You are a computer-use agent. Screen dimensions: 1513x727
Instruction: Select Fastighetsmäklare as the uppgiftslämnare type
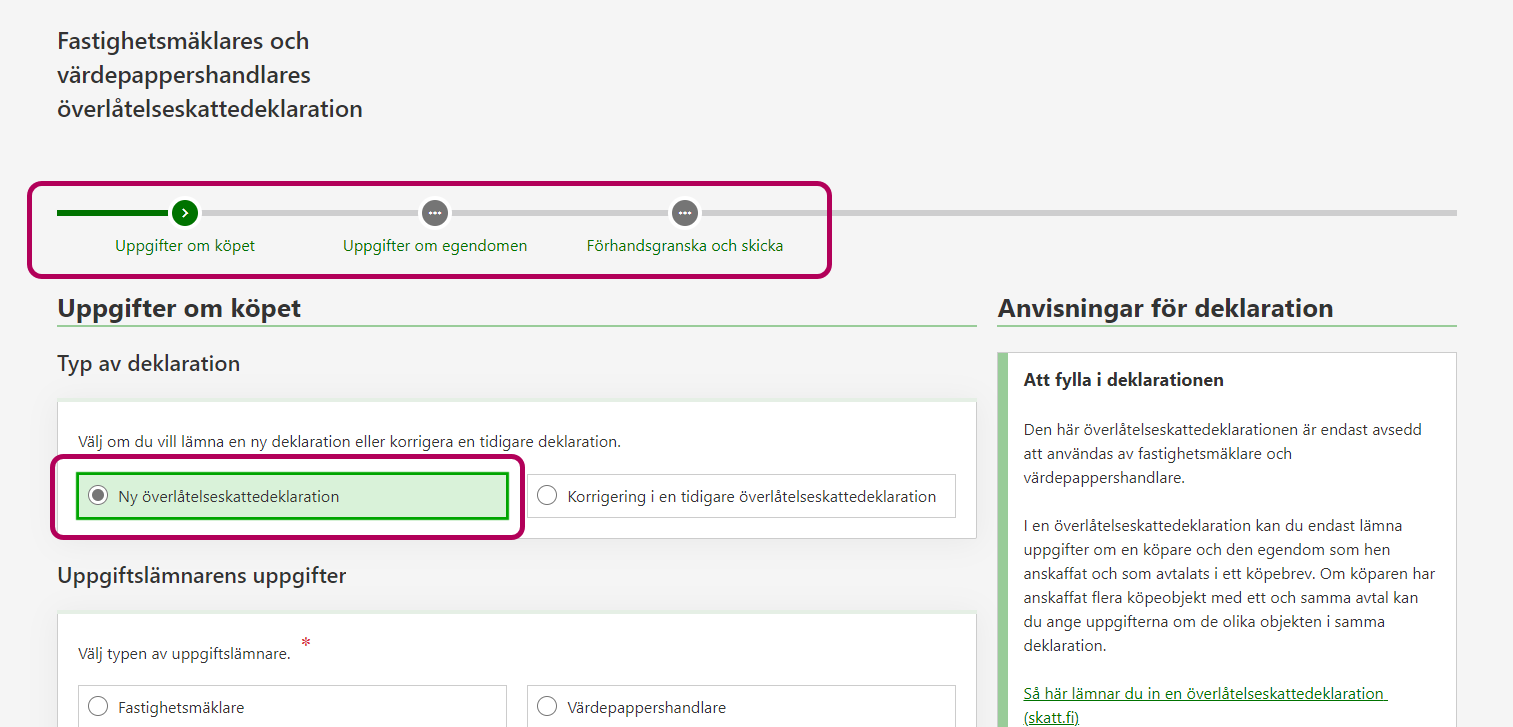pos(98,707)
